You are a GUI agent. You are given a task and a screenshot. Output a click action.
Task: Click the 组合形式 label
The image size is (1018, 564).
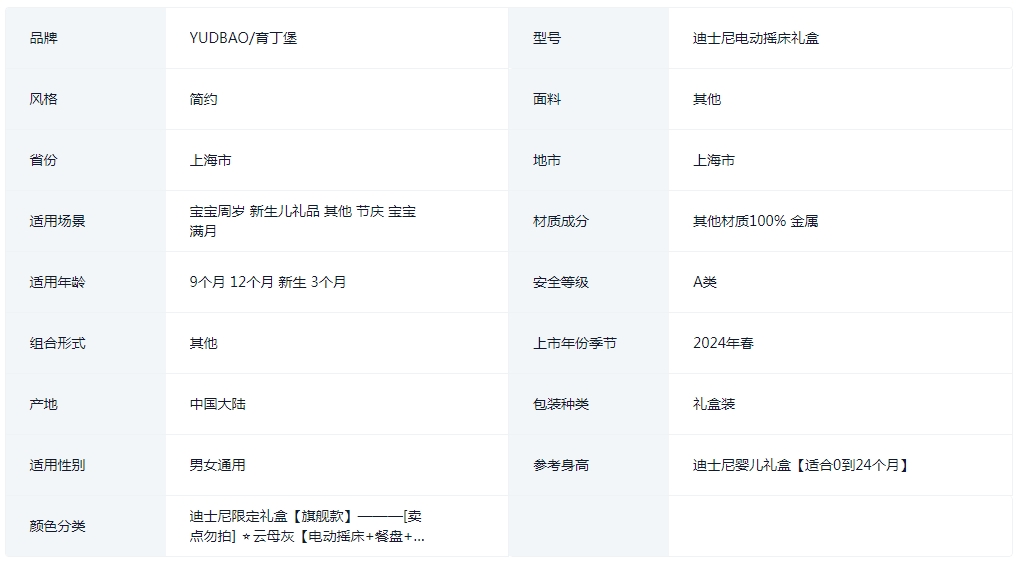tap(57, 343)
